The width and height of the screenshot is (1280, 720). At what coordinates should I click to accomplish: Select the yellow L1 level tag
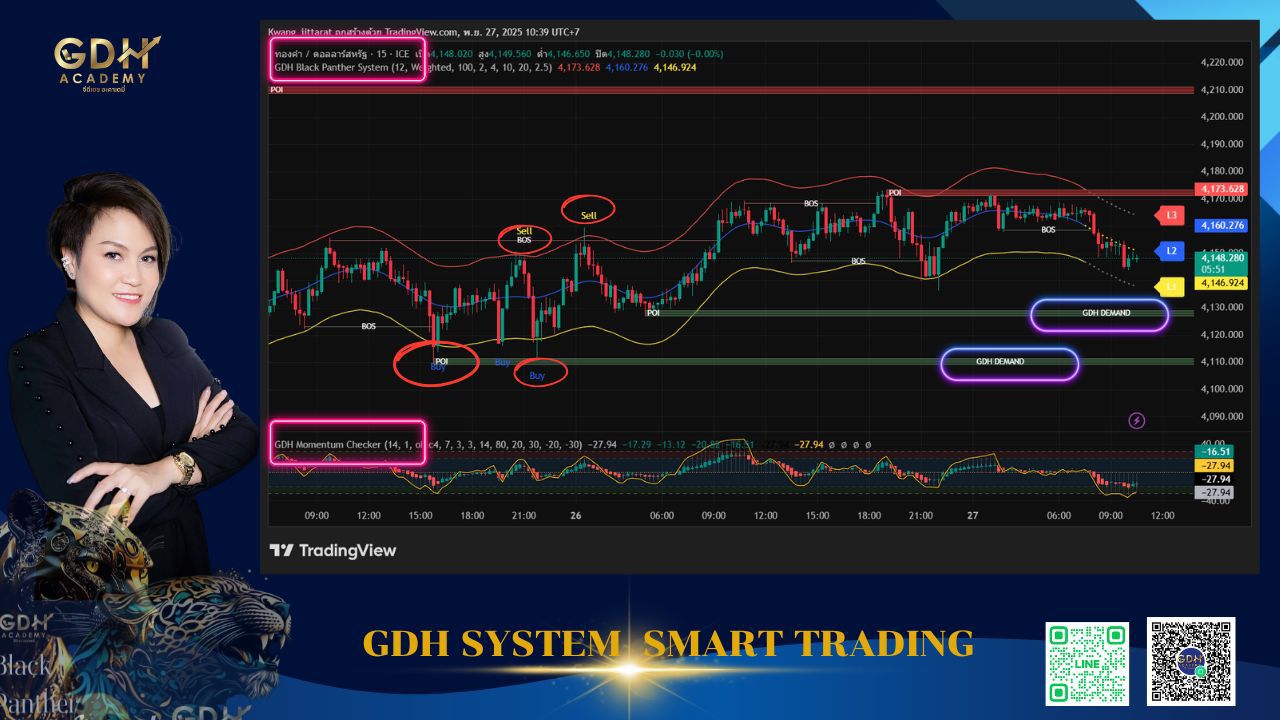1170,287
